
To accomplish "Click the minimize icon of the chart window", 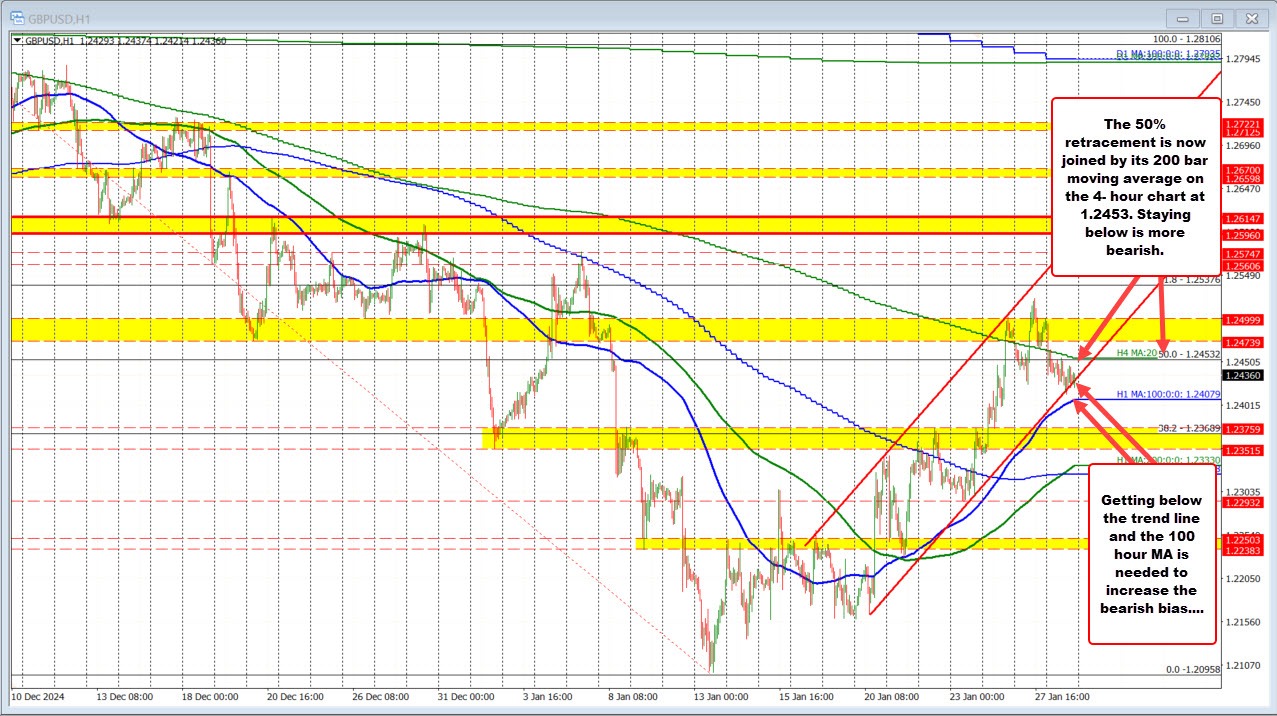I will (x=1182, y=17).
